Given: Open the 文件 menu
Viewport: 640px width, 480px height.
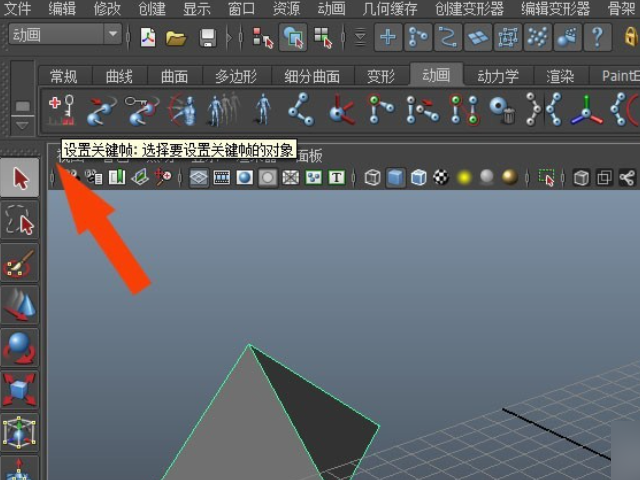Looking at the screenshot, I should click(x=17, y=9).
